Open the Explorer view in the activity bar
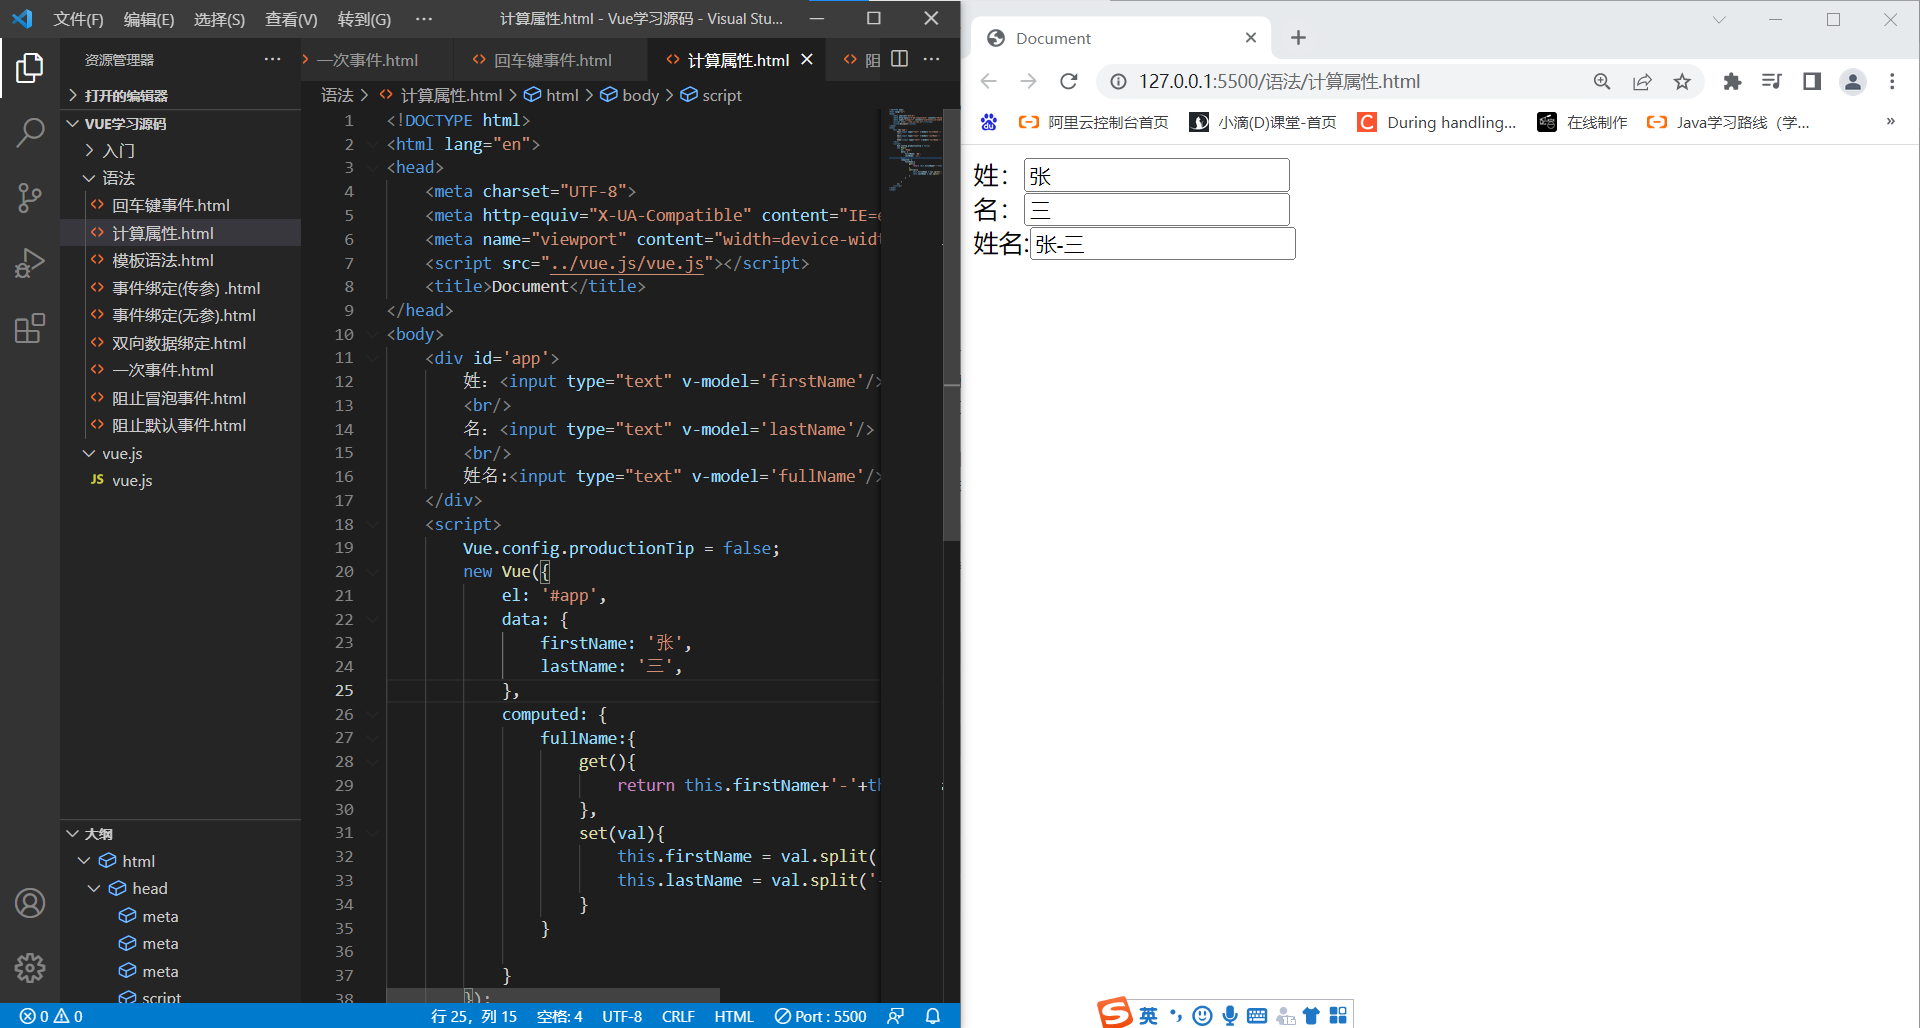 pyautogui.click(x=30, y=68)
